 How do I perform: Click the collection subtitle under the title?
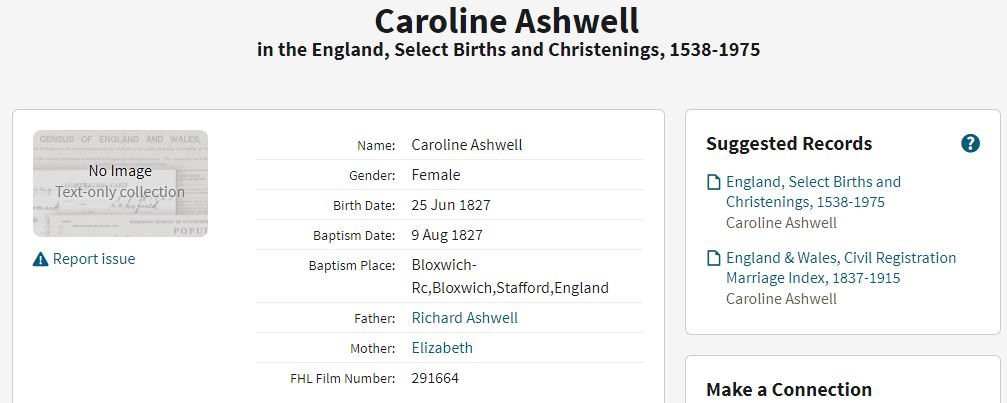click(x=508, y=49)
